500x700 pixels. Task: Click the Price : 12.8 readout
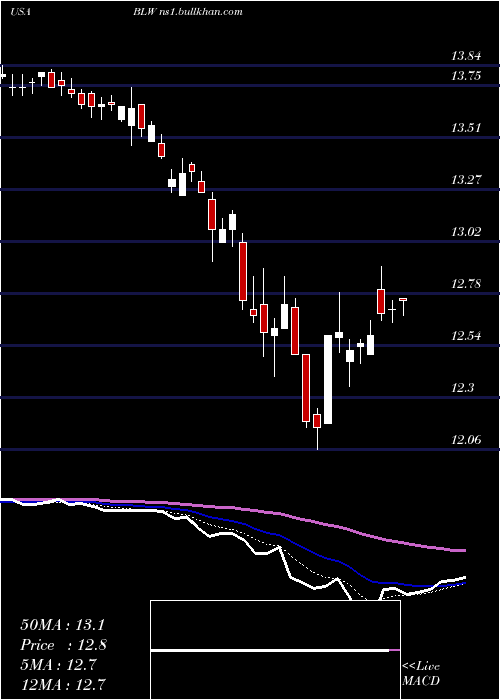[x=64, y=645]
